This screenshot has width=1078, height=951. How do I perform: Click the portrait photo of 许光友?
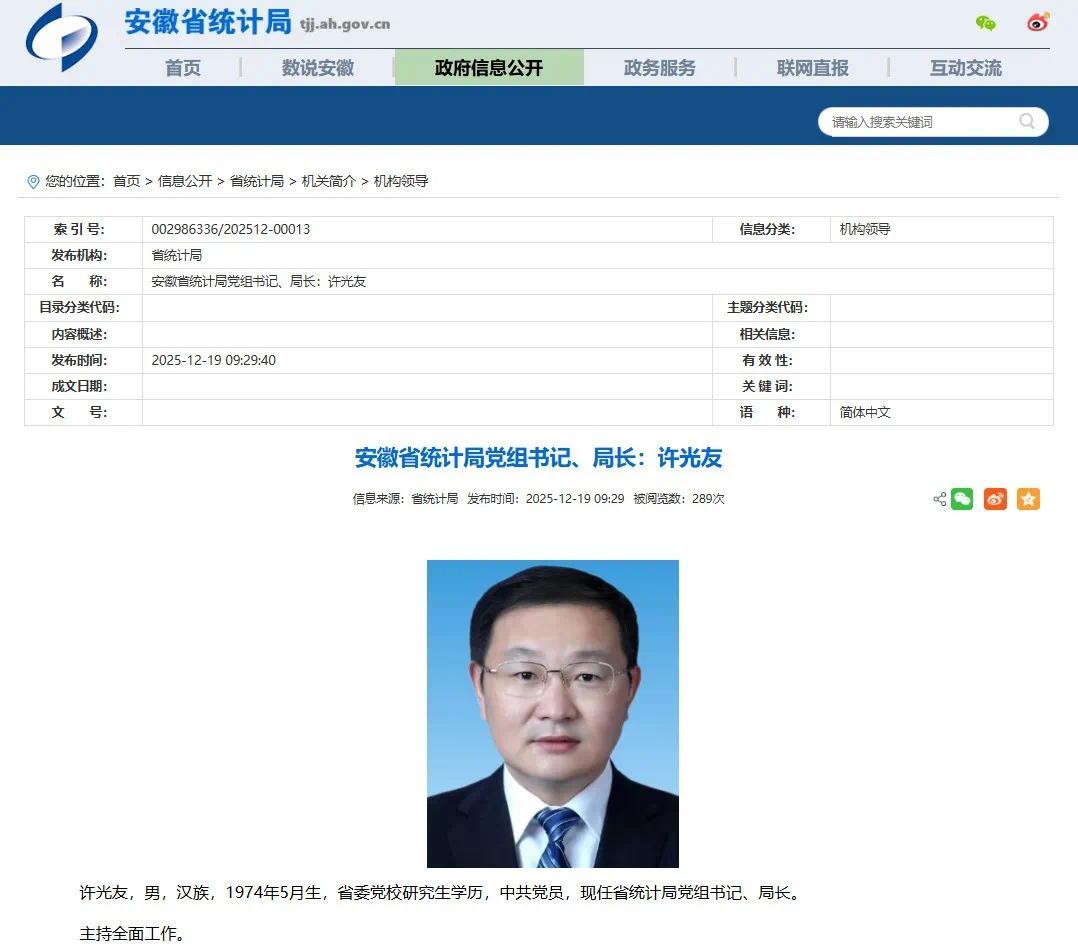click(553, 712)
